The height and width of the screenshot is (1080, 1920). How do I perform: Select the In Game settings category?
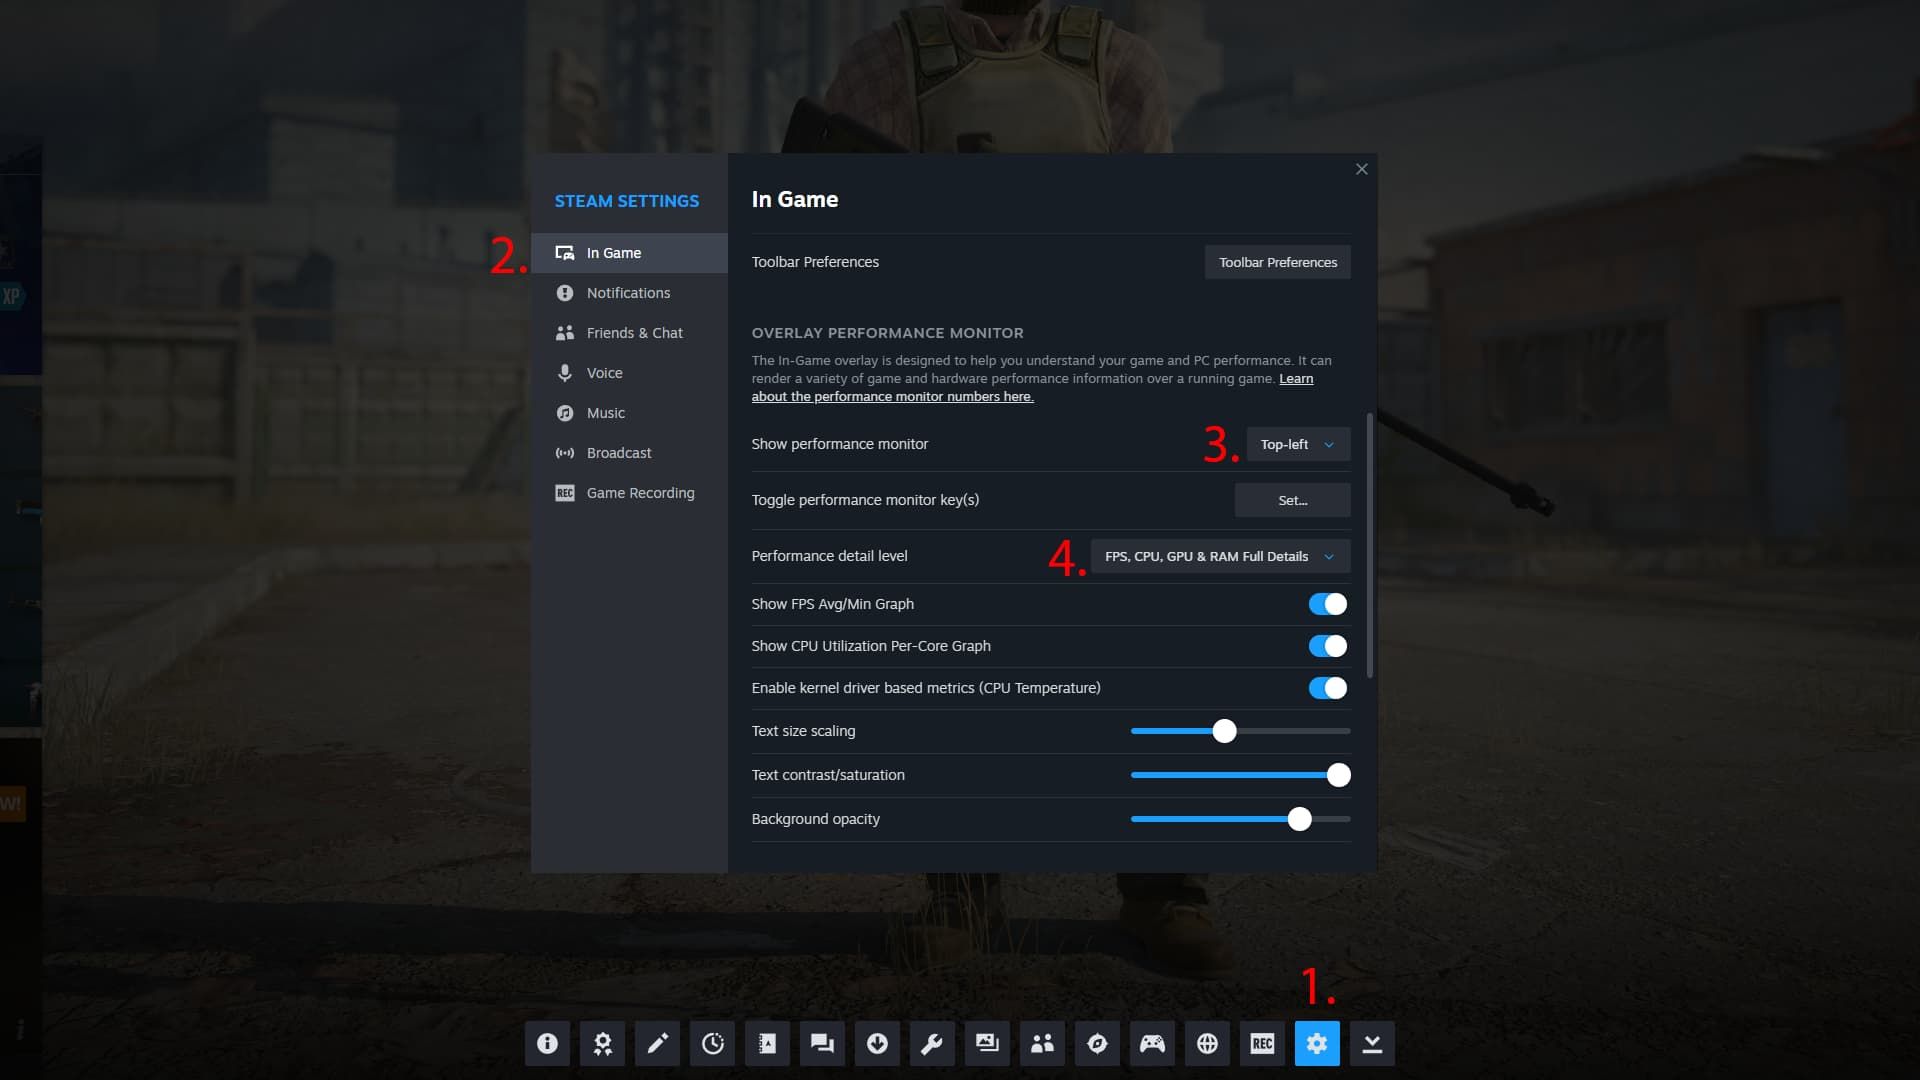click(630, 253)
